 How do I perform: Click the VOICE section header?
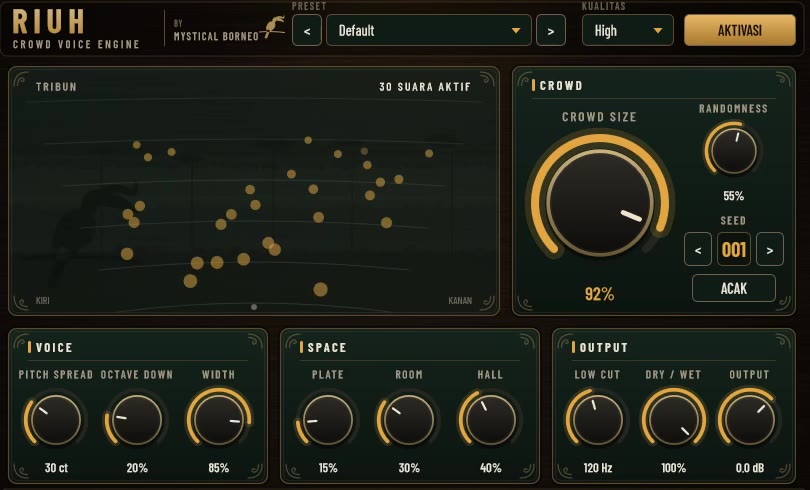click(54, 347)
